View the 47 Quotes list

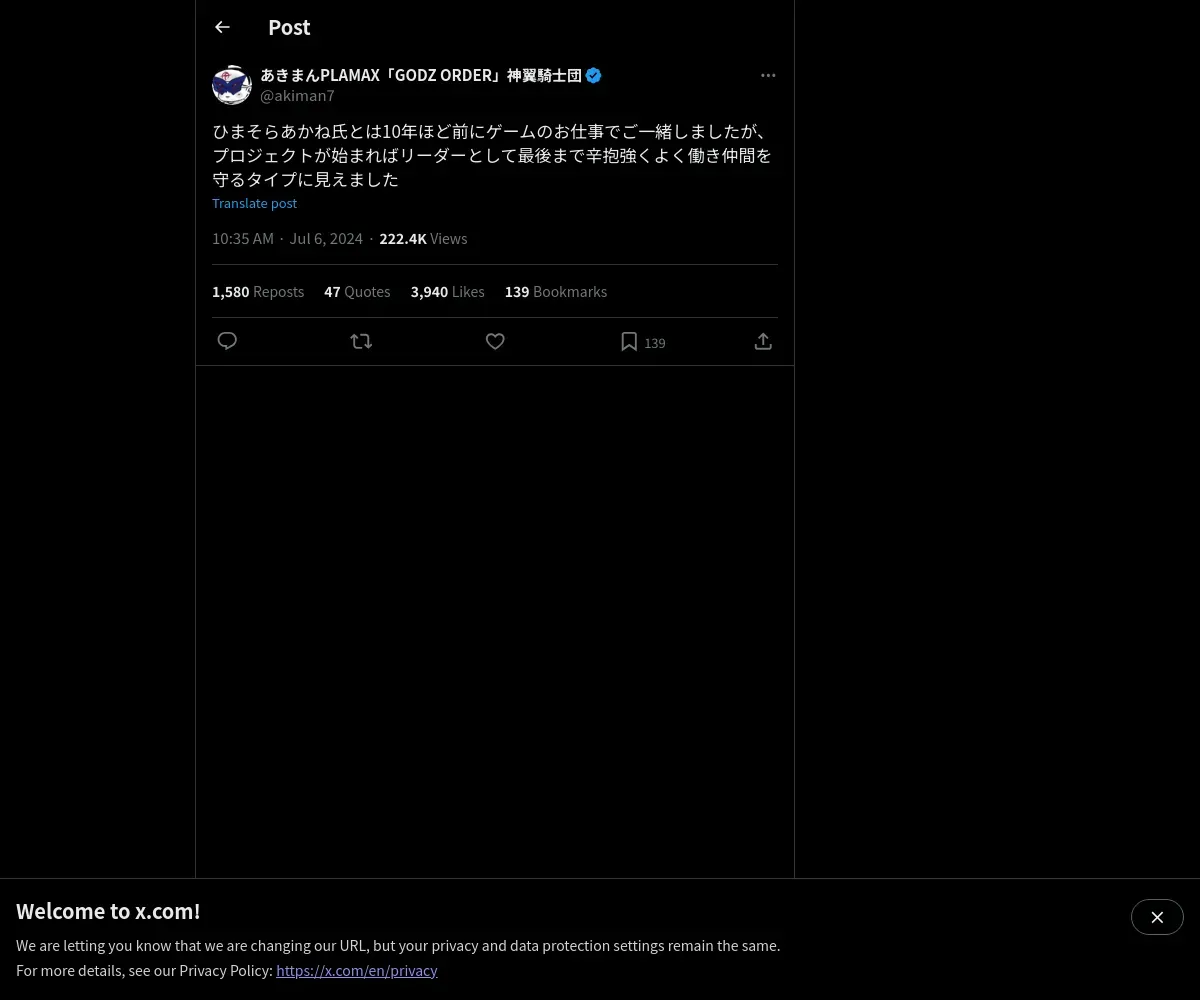coord(357,291)
